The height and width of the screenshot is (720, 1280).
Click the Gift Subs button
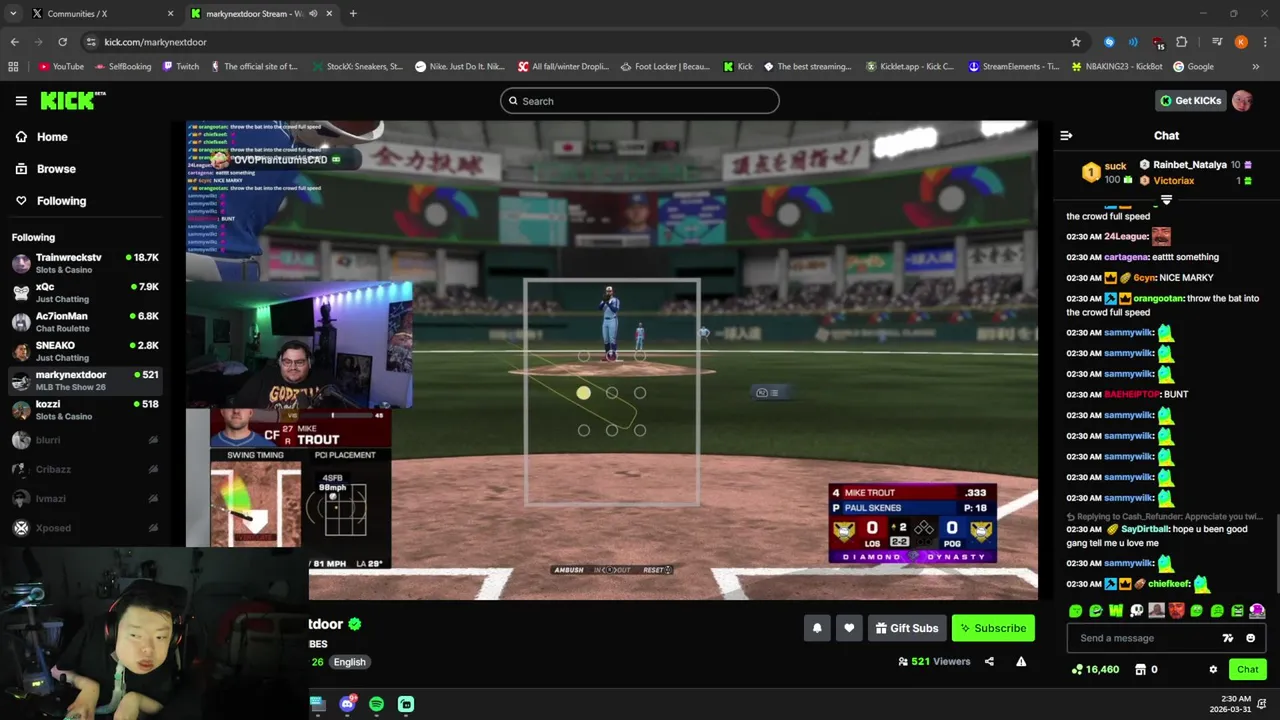[907, 628]
